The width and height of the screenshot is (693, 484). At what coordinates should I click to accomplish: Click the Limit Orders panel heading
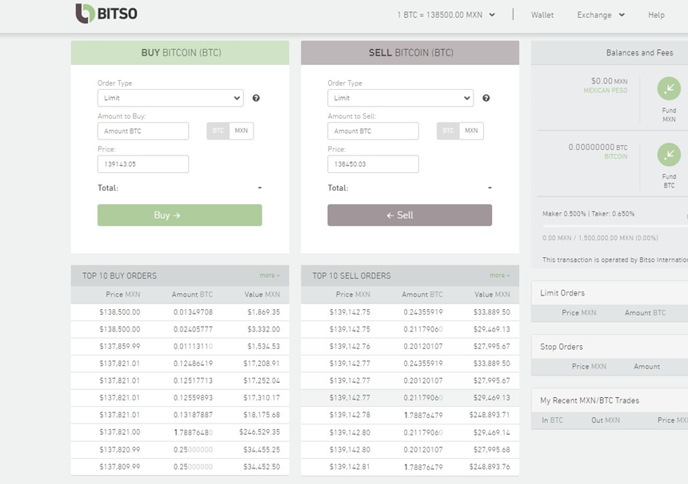click(562, 293)
